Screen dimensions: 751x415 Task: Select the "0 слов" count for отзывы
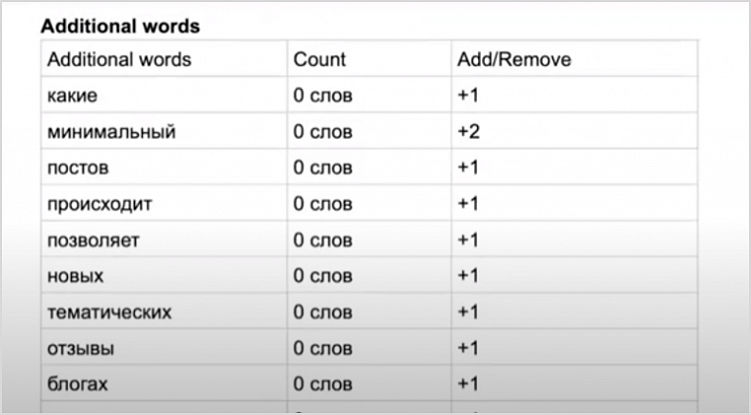tap(323, 348)
